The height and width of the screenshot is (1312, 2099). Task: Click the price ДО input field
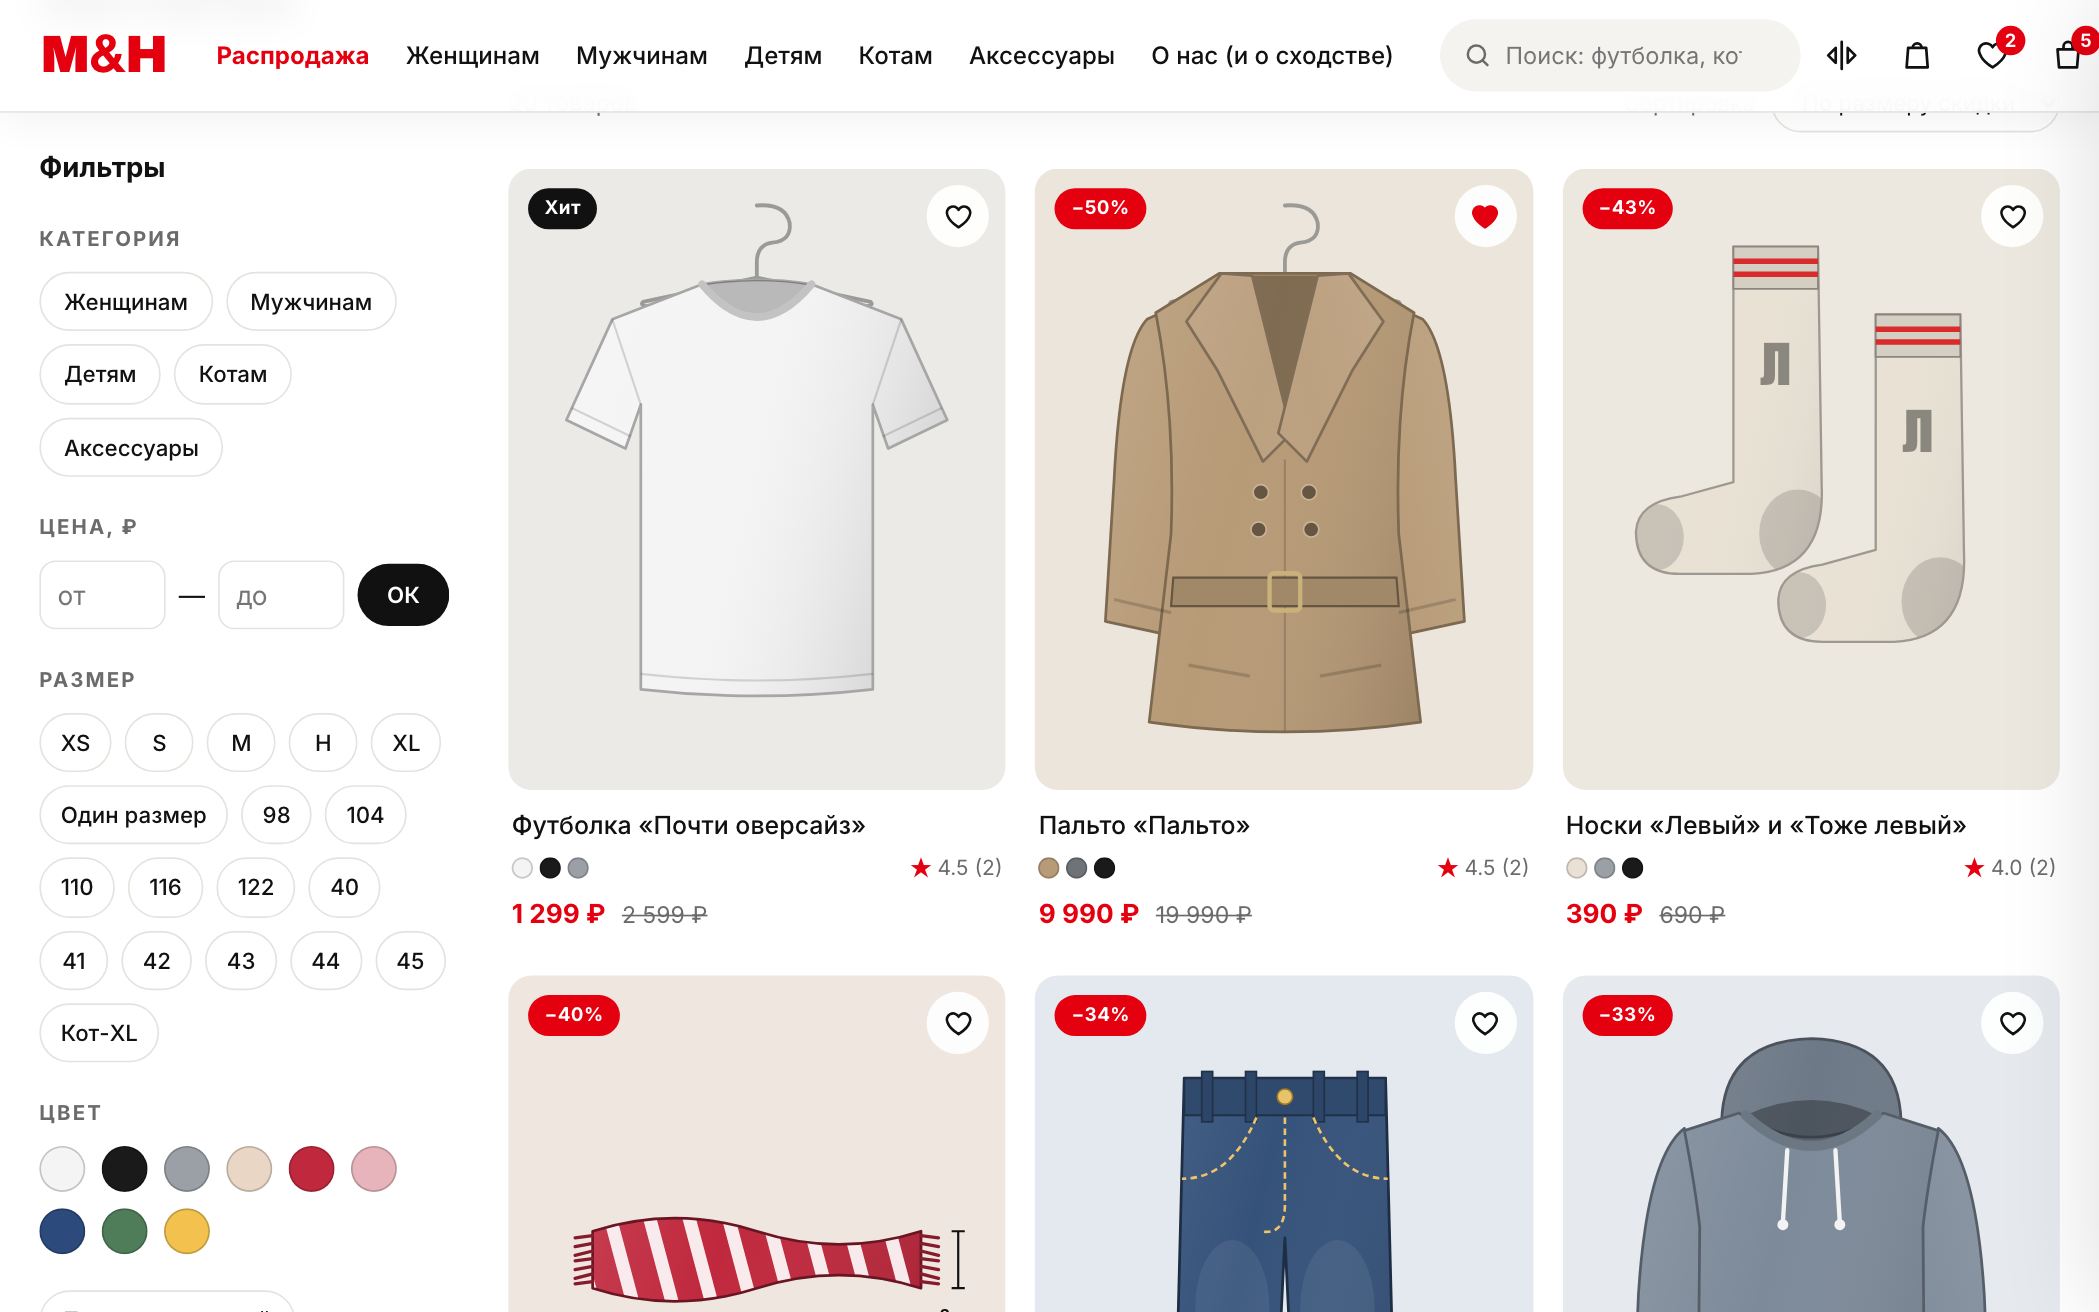coord(281,595)
